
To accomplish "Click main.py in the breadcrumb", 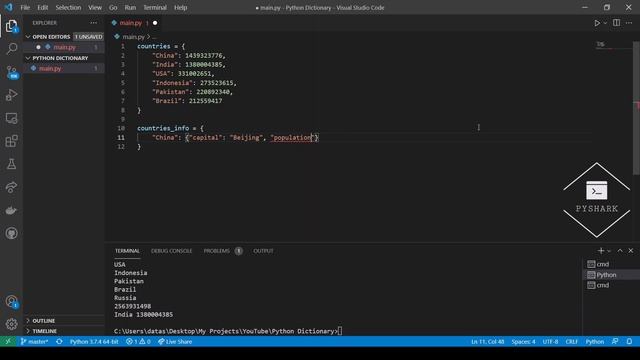I will coord(133,37).
